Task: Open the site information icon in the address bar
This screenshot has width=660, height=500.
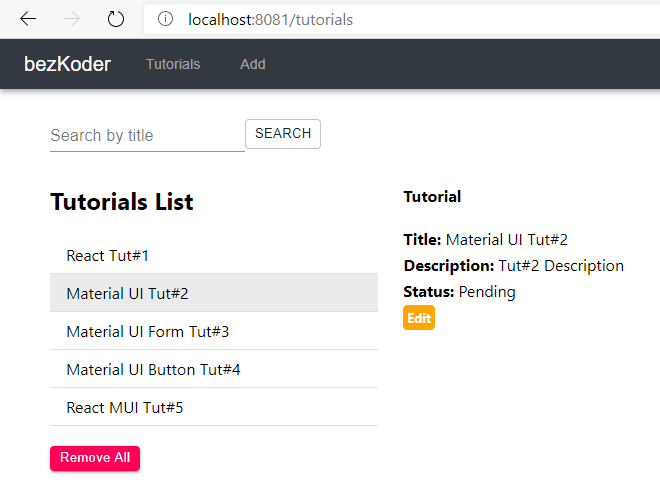Action: [x=165, y=19]
